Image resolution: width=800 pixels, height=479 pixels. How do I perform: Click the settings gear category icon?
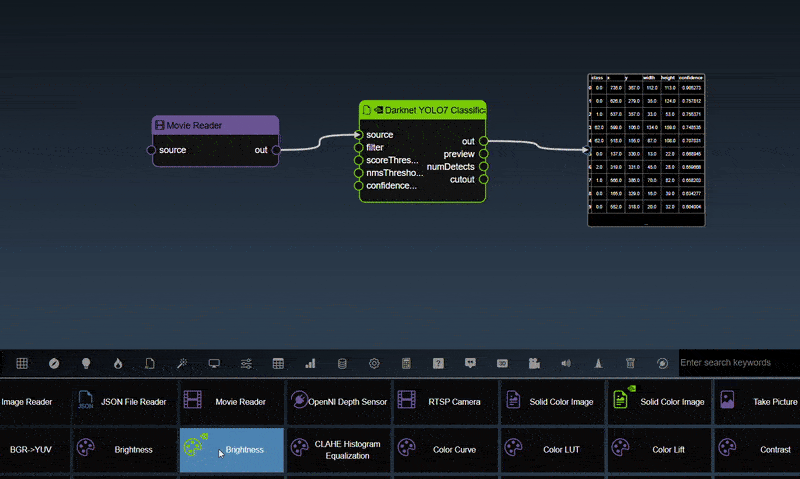coord(374,363)
